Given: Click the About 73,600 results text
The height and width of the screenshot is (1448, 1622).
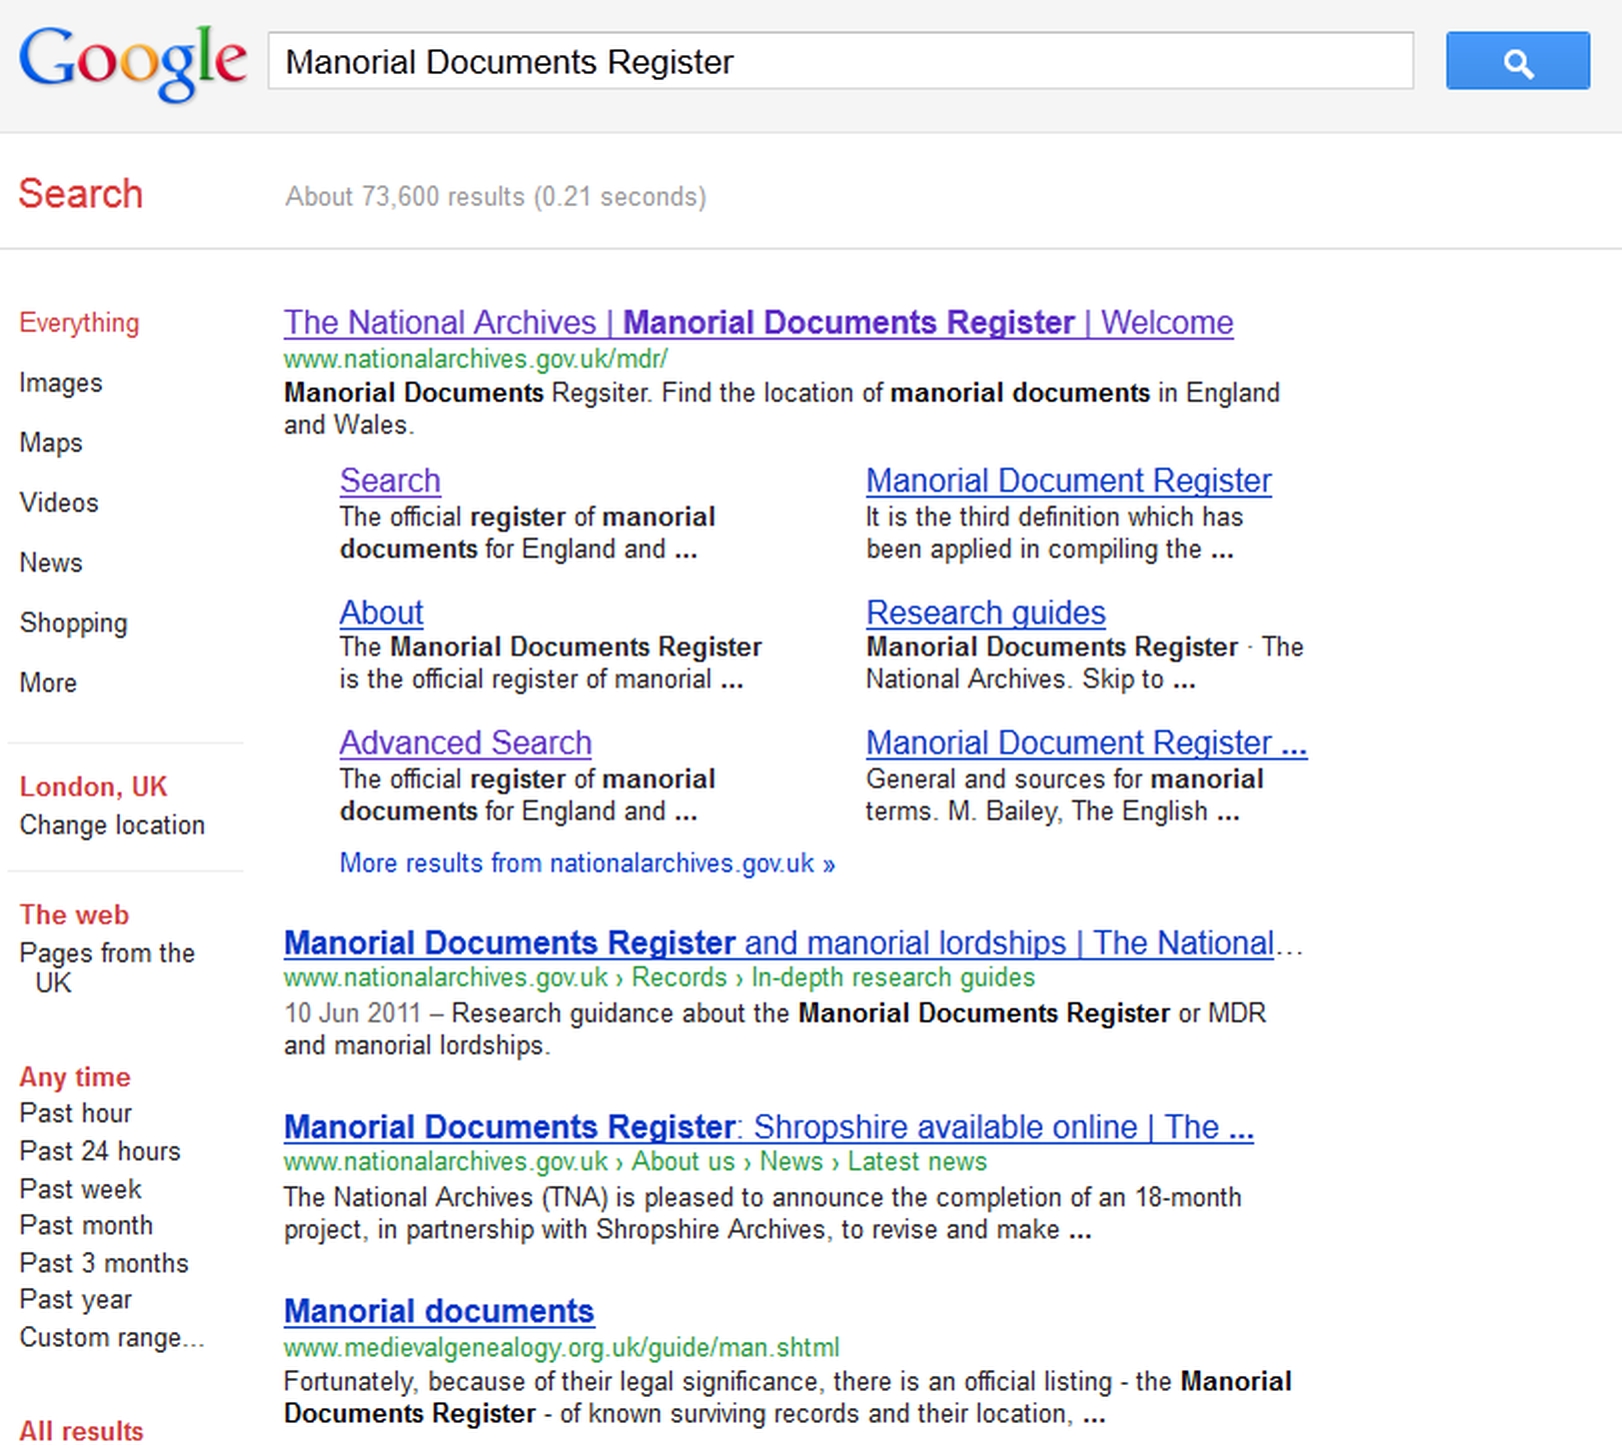Looking at the screenshot, I should coord(496,196).
